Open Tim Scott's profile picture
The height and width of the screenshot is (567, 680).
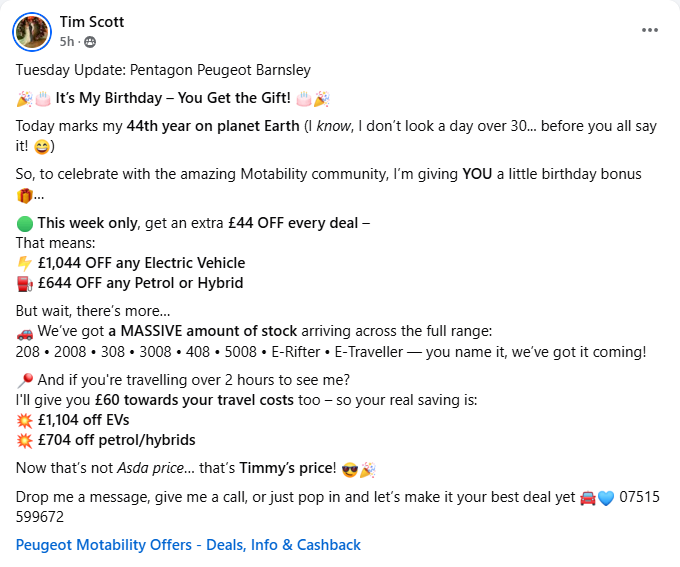[x=31, y=31]
